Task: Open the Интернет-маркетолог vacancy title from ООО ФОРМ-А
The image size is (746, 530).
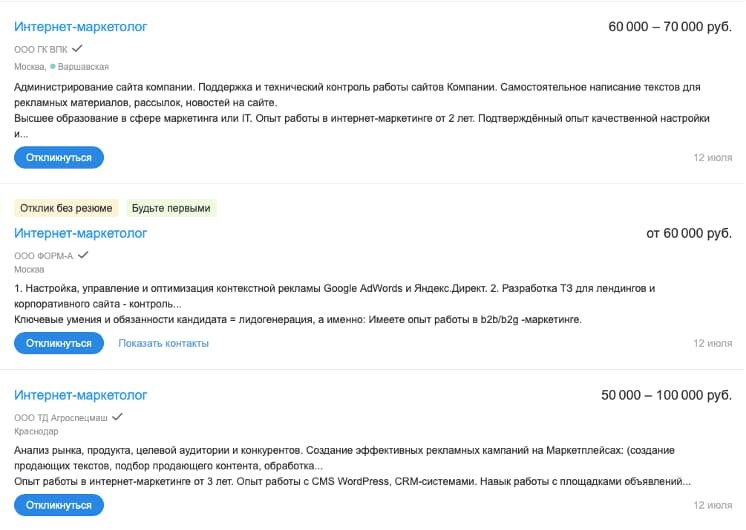Action: (x=81, y=233)
